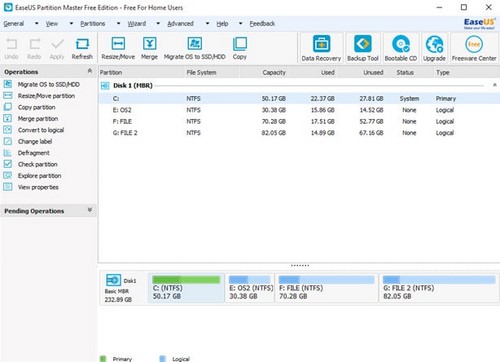This screenshot has height=362, width=500.
Task: Click the 82.05 GB capacity cell
Action: pyautogui.click(x=274, y=133)
